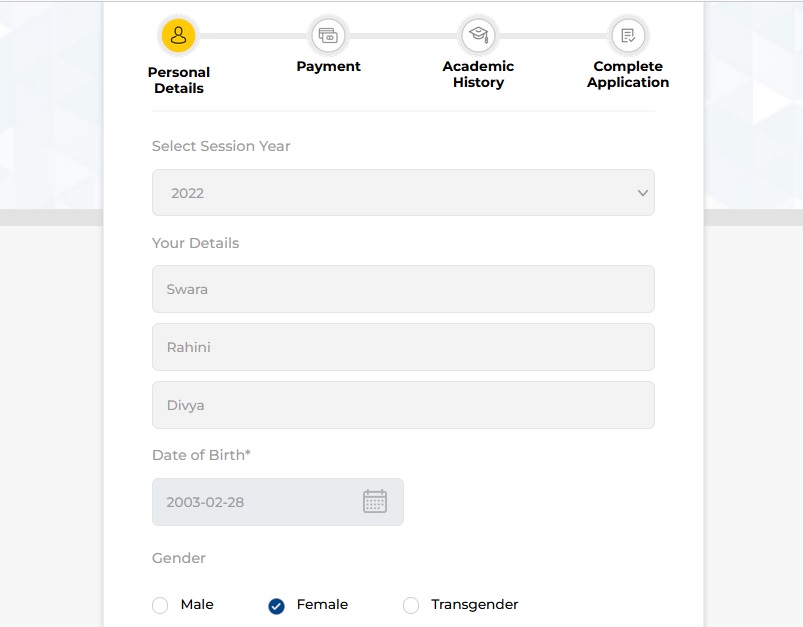803x627 pixels.
Task: Click the Transgender label text
Action: tap(475, 605)
